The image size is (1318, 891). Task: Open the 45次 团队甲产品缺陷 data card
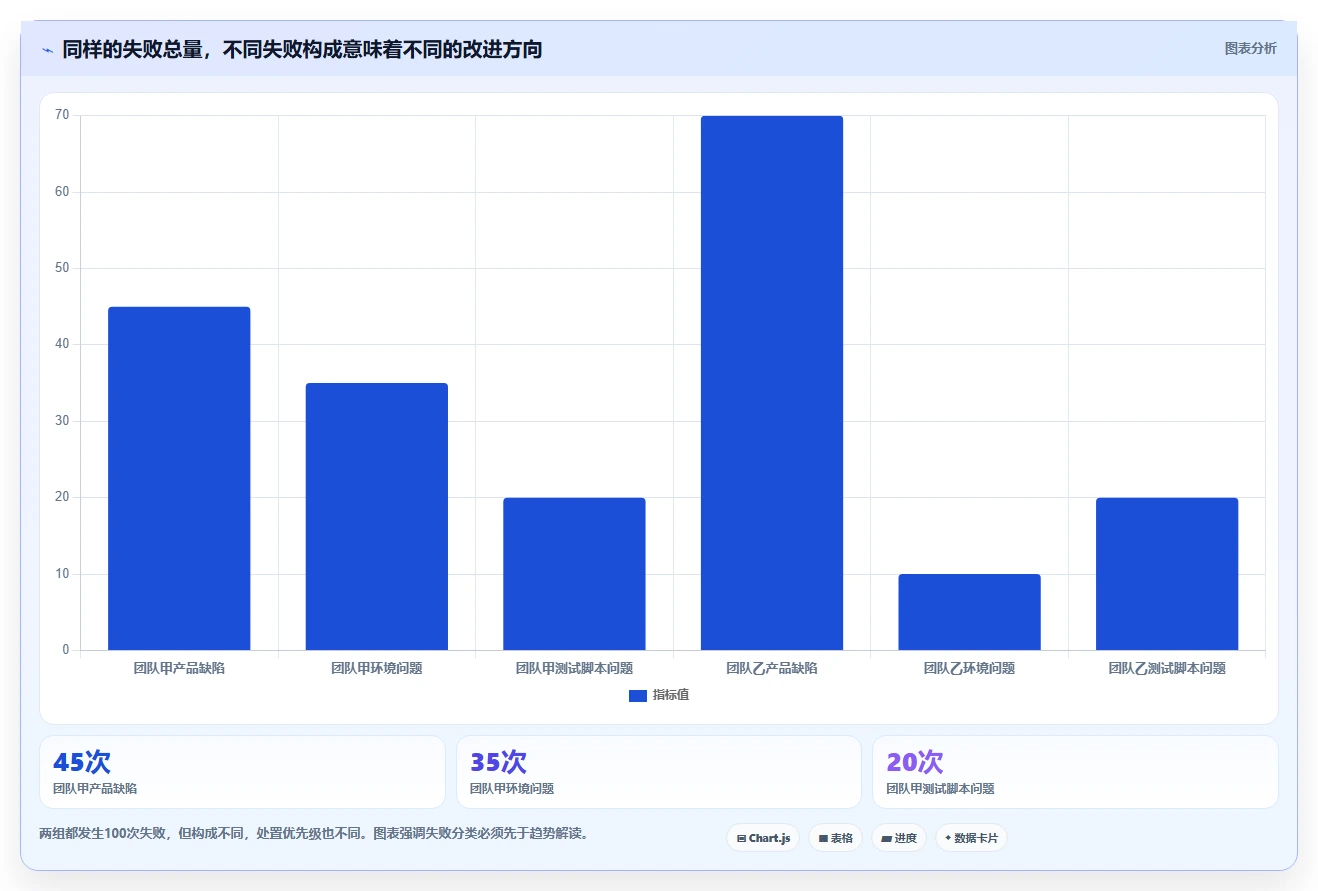pos(242,772)
